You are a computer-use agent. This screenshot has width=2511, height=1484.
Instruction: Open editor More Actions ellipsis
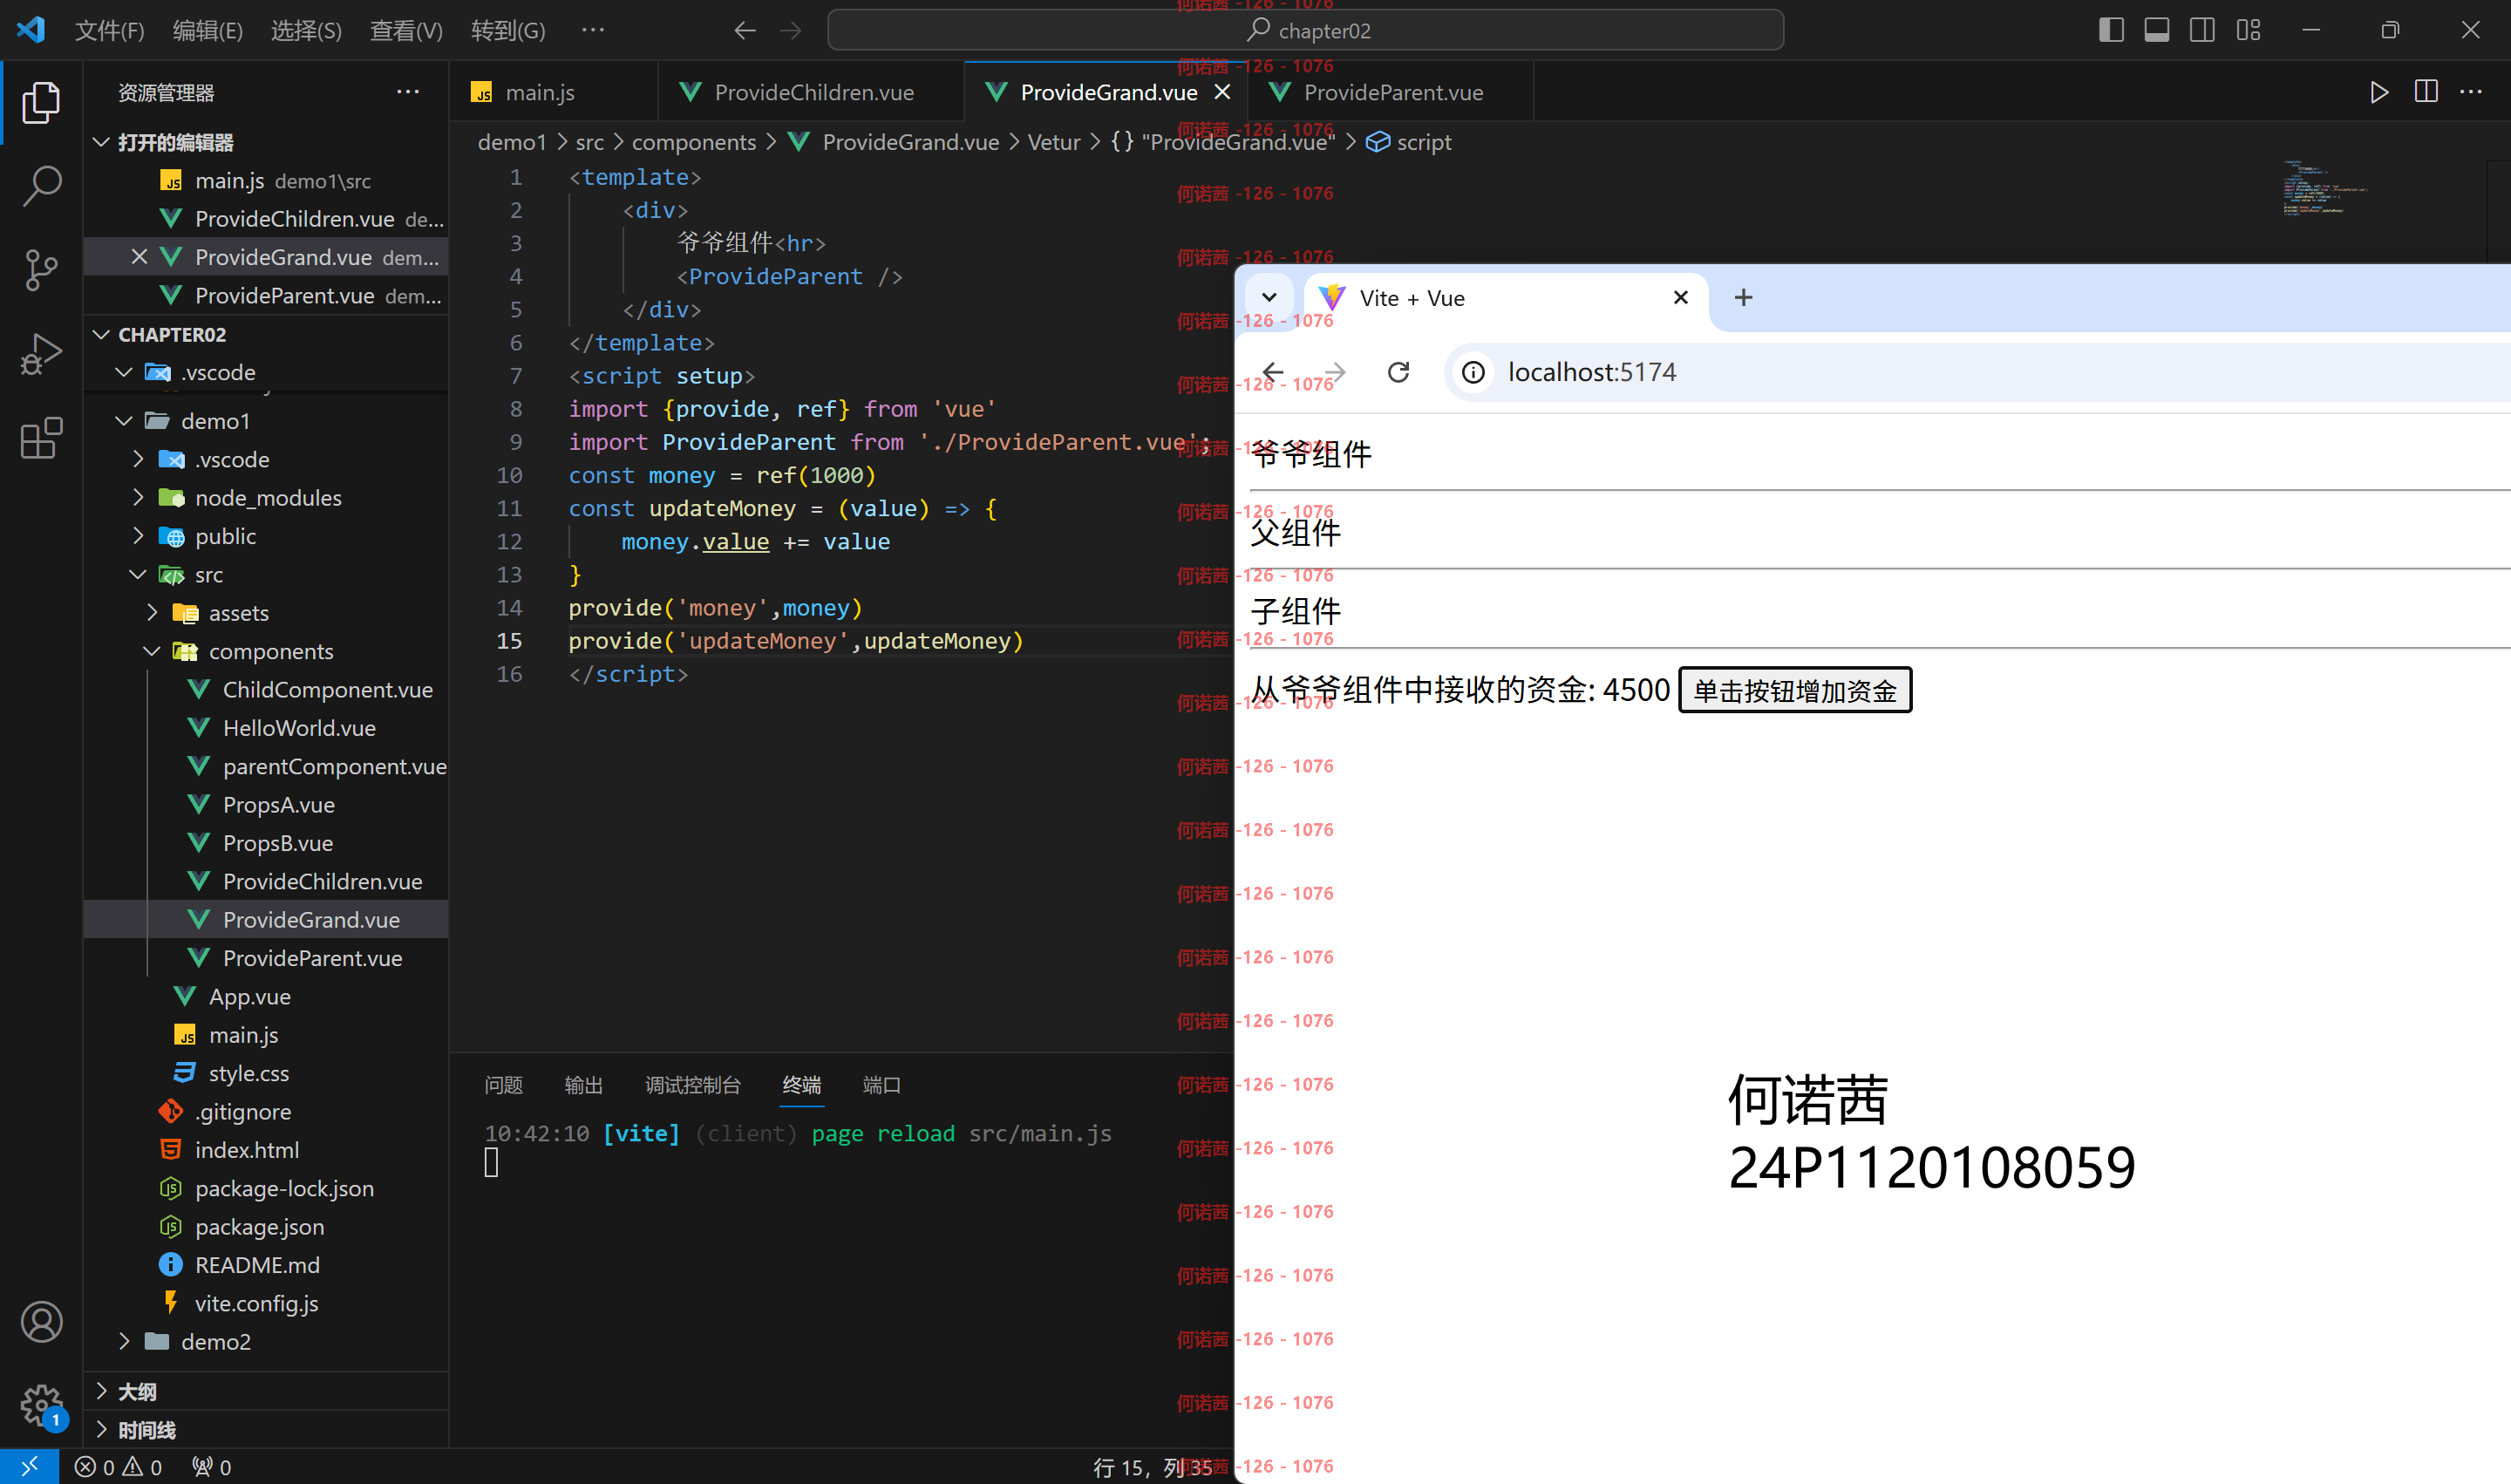click(x=2471, y=92)
